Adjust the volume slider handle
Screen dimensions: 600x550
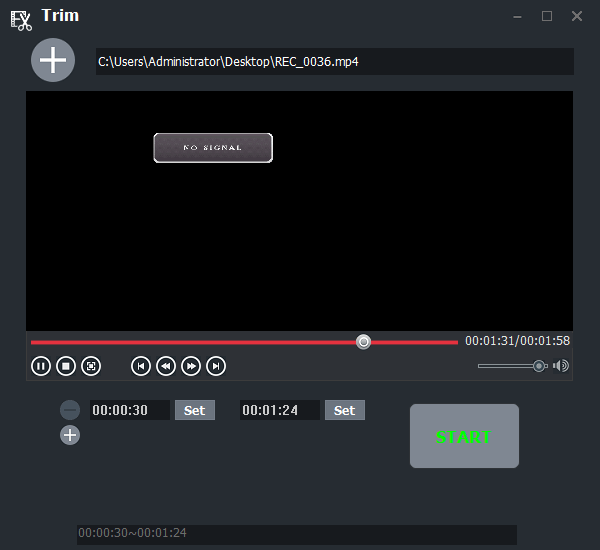click(539, 366)
